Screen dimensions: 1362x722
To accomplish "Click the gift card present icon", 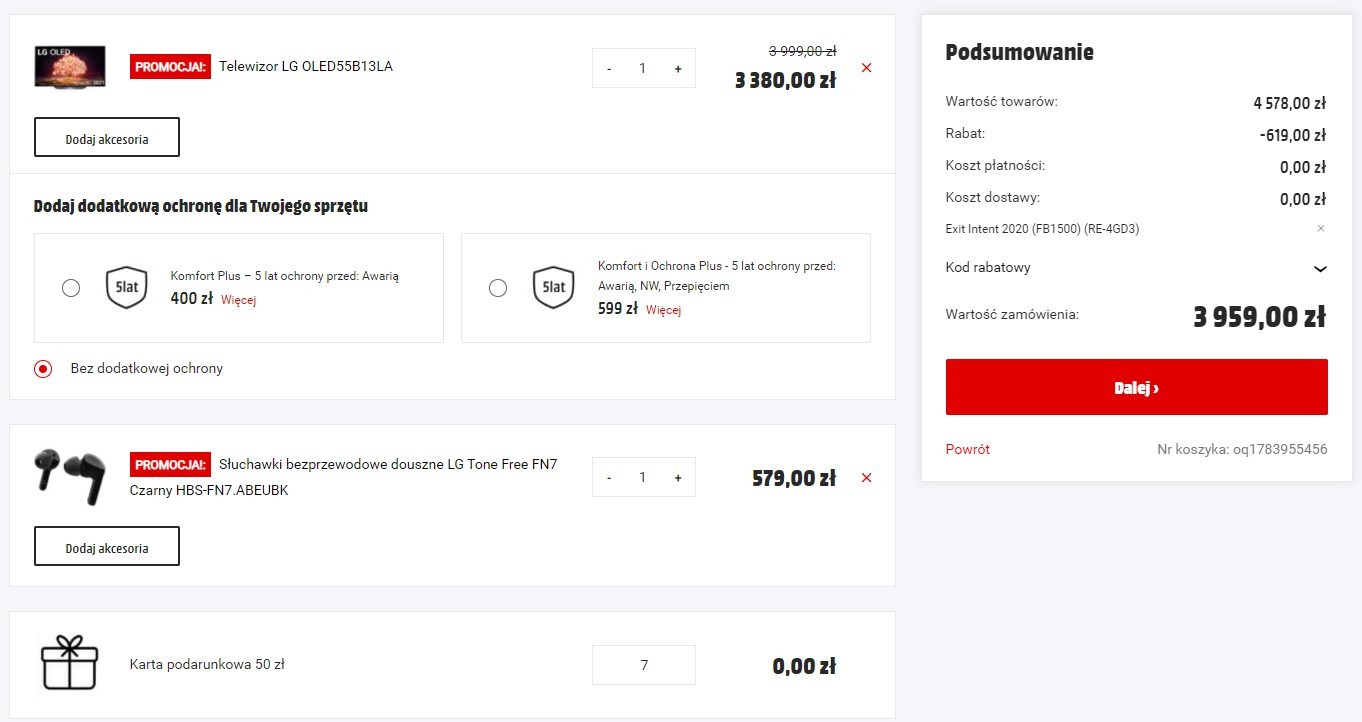I will 69,662.
